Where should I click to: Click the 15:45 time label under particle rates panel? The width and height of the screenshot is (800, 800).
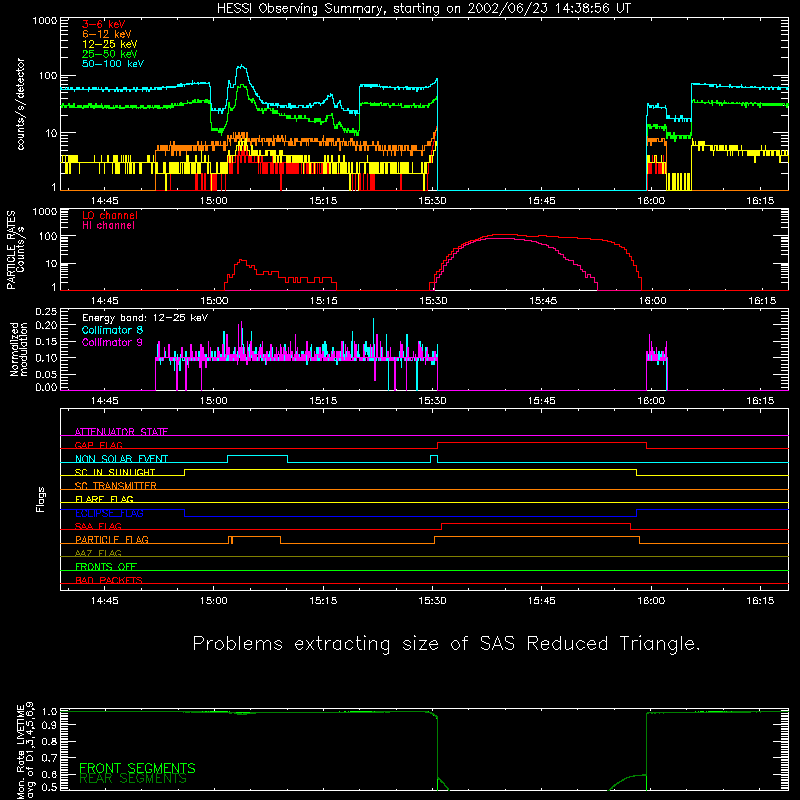[x=542, y=301]
